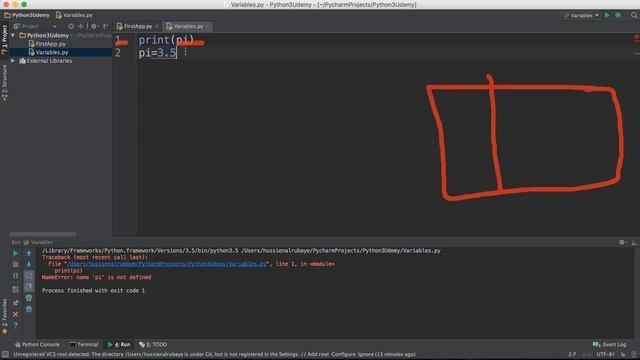Toggle the 2: Favorites side tool window

[x=4, y=316]
